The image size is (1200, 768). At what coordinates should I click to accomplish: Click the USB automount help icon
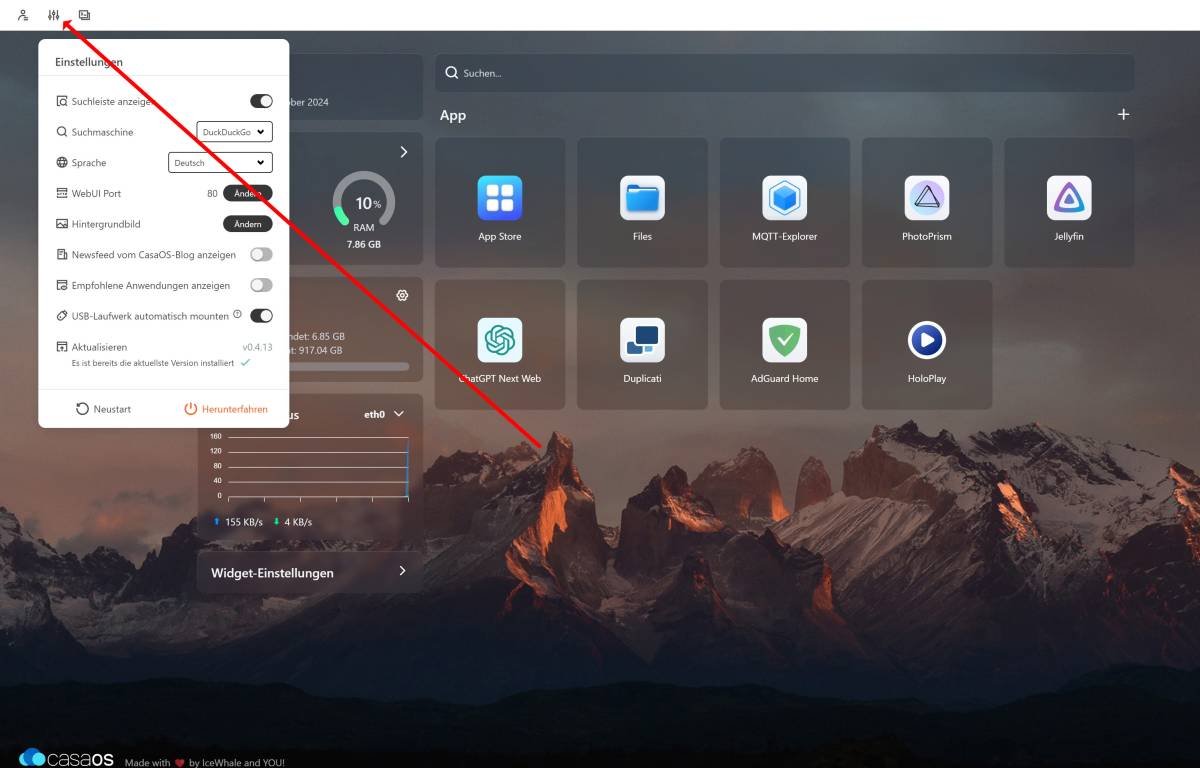pos(238,314)
